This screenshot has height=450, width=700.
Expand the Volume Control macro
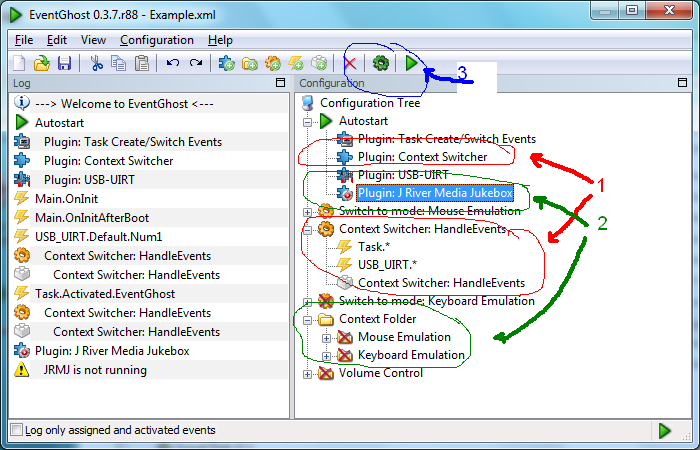(307, 374)
